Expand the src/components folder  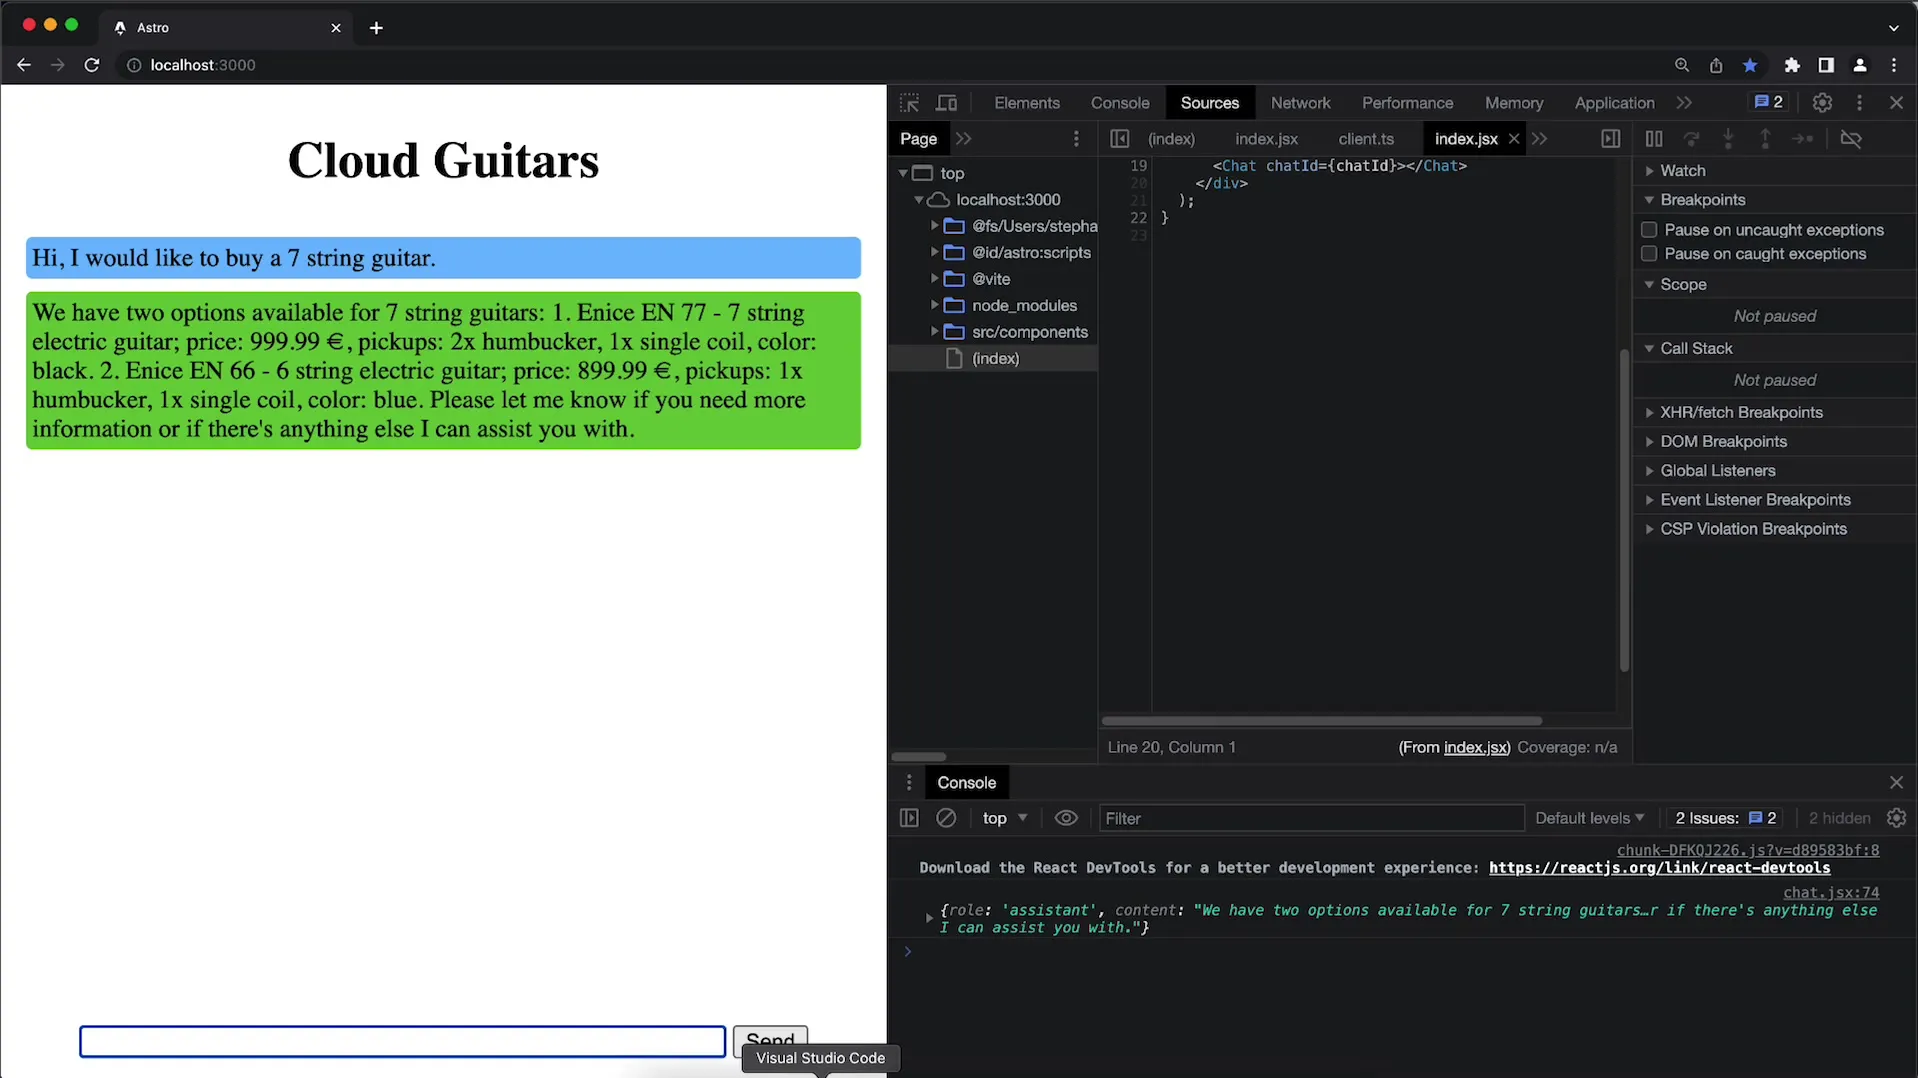935,332
